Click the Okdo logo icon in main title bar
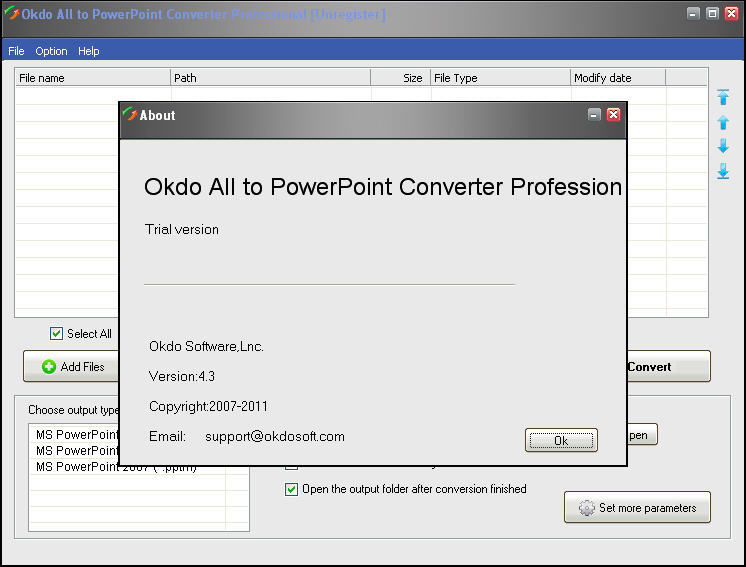The image size is (746, 567). pyautogui.click(x=11, y=13)
